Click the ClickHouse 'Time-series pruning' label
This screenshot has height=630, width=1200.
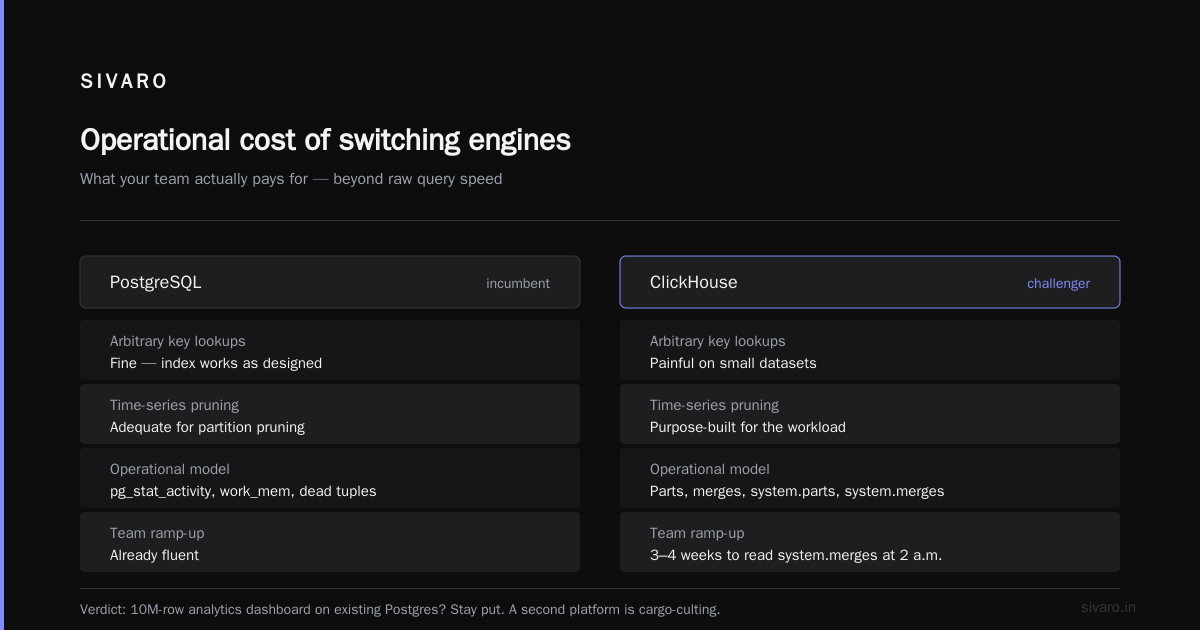[714, 405]
